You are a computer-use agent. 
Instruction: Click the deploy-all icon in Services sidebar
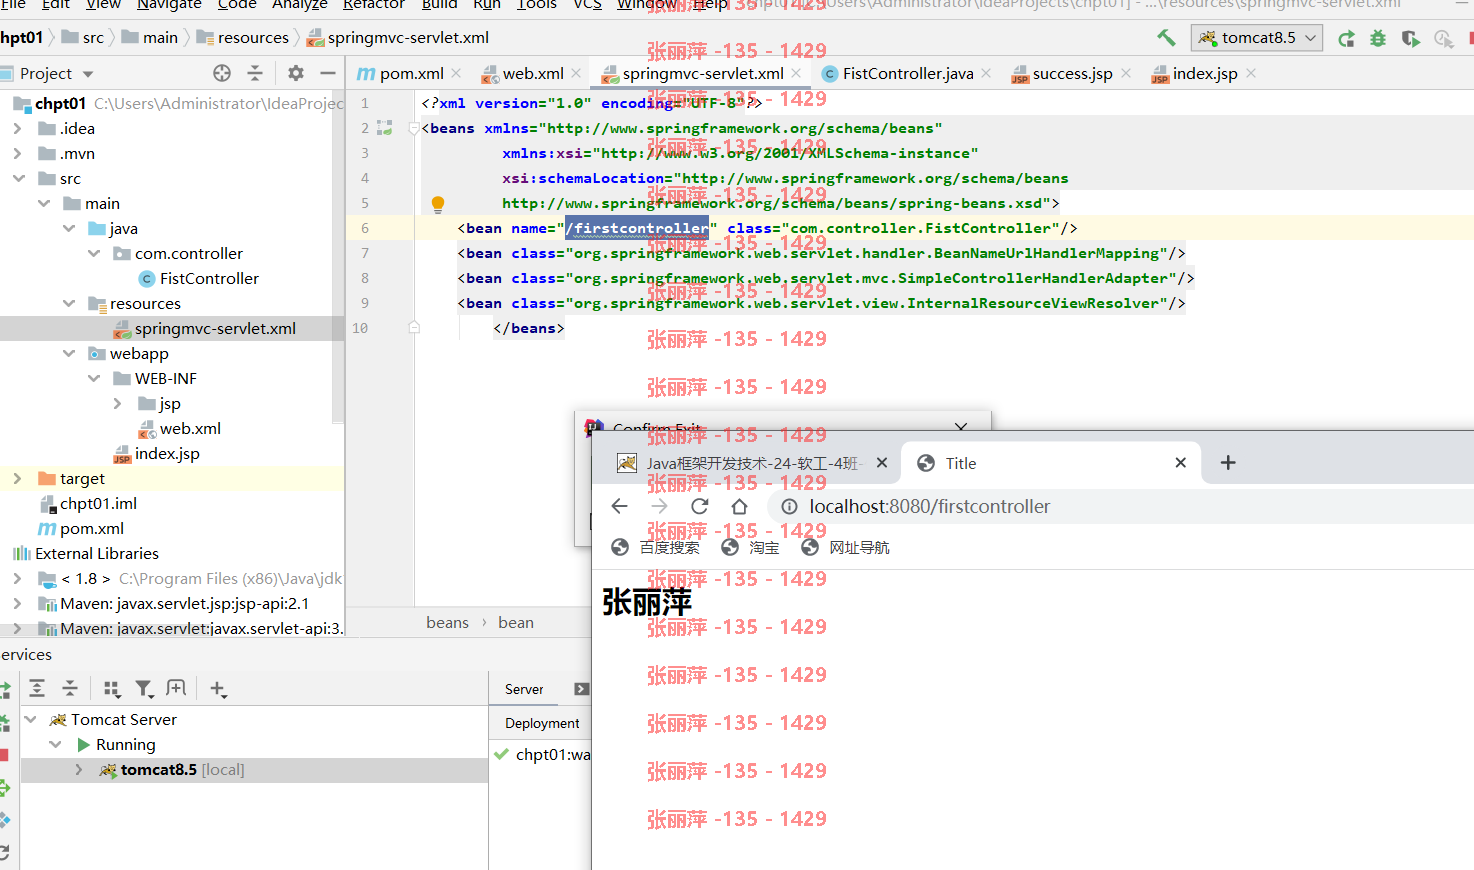click(x=4, y=788)
